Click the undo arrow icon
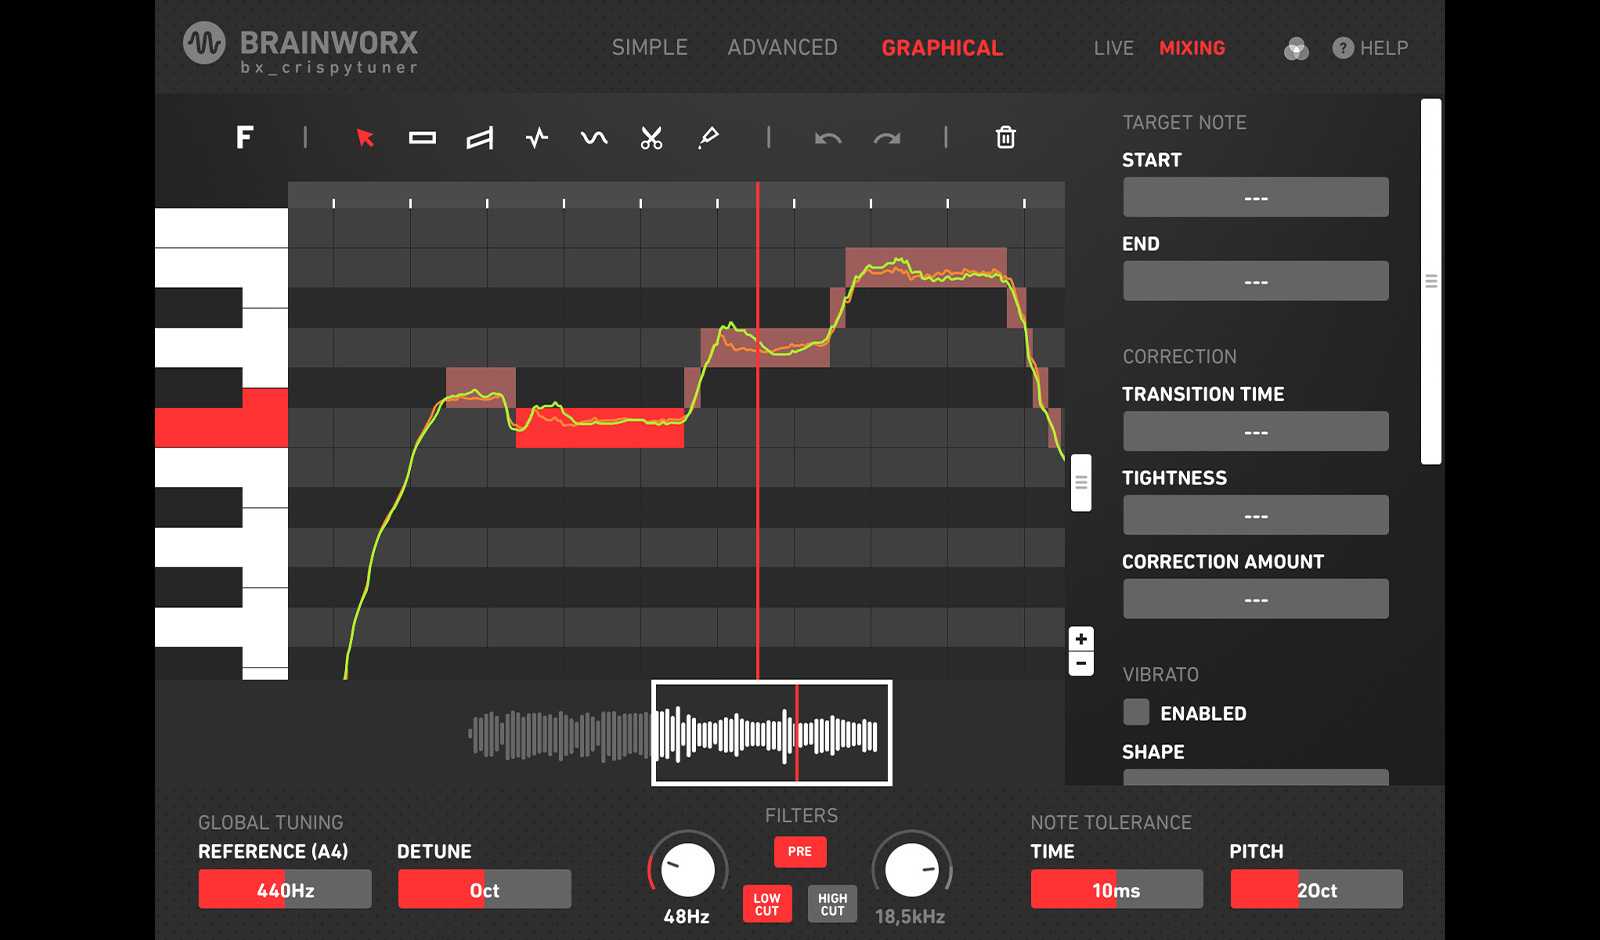This screenshot has width=1600, height=940. [x=827, y=138]
